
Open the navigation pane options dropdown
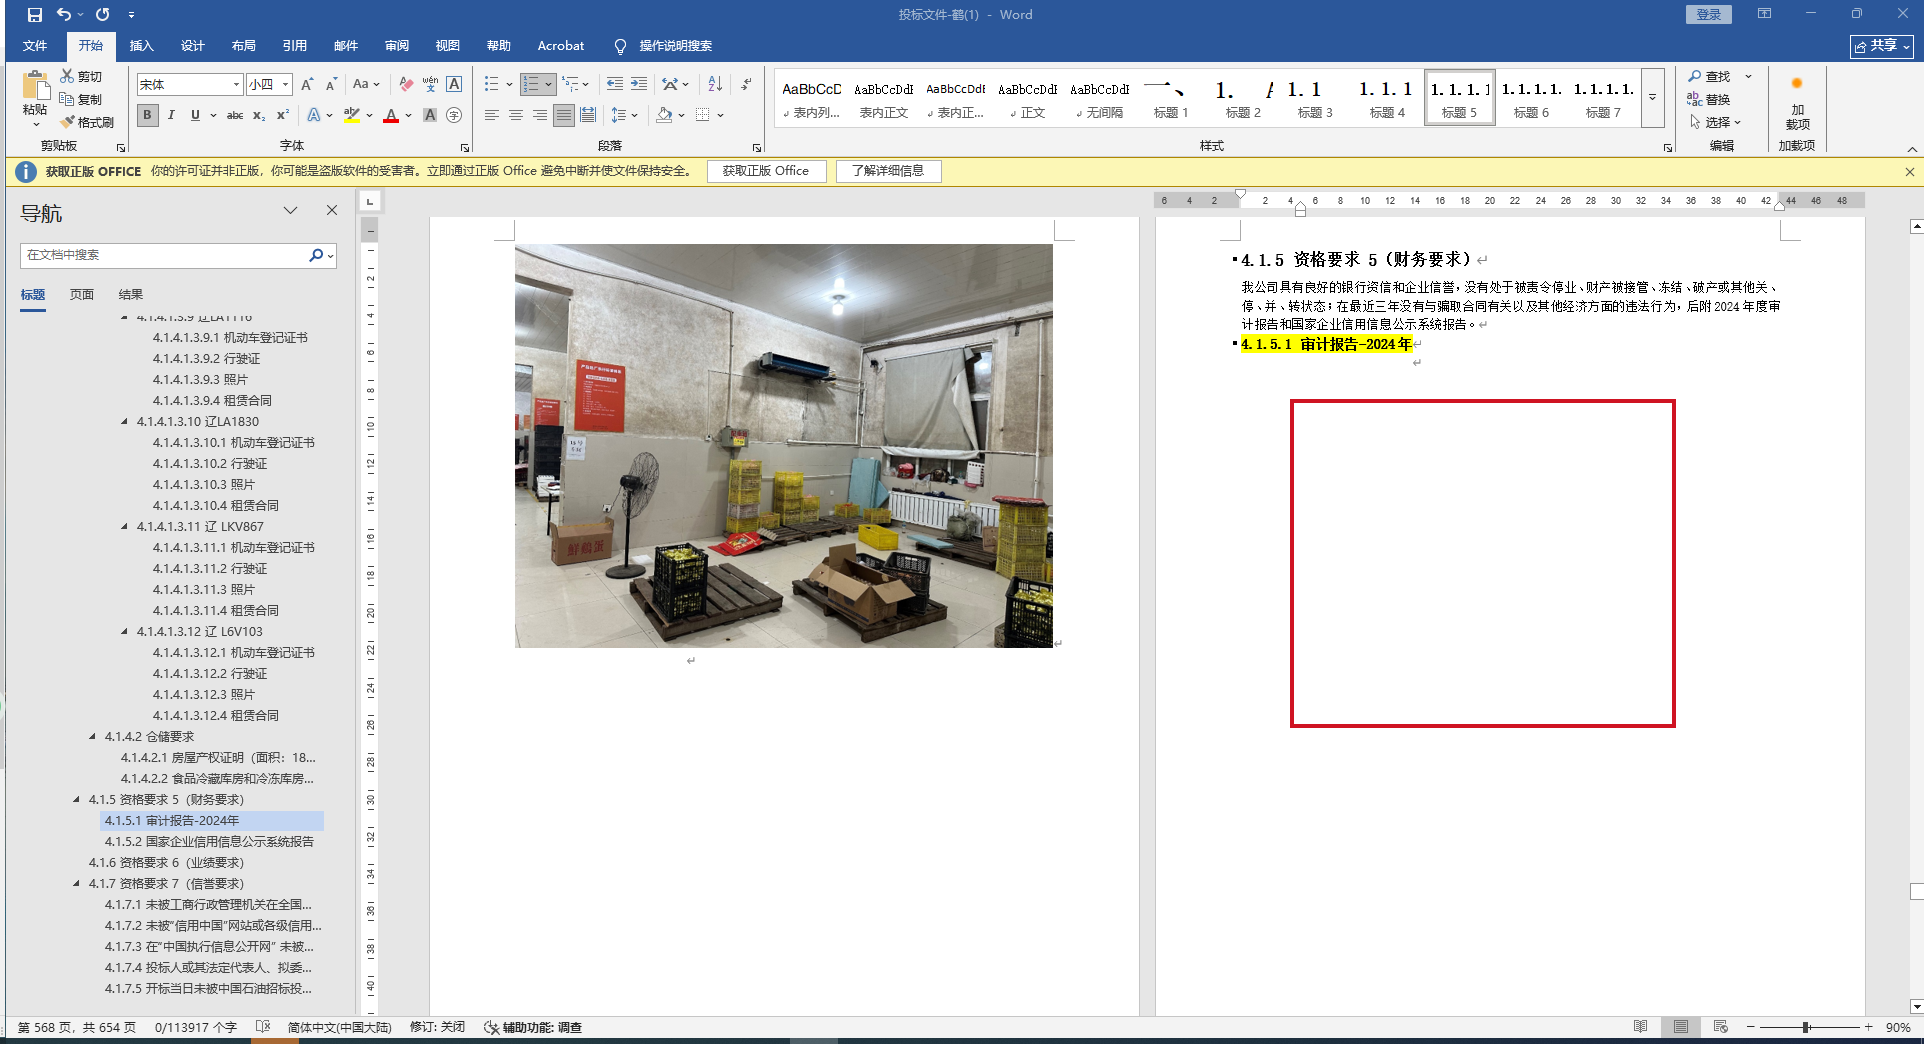[291, 210]
